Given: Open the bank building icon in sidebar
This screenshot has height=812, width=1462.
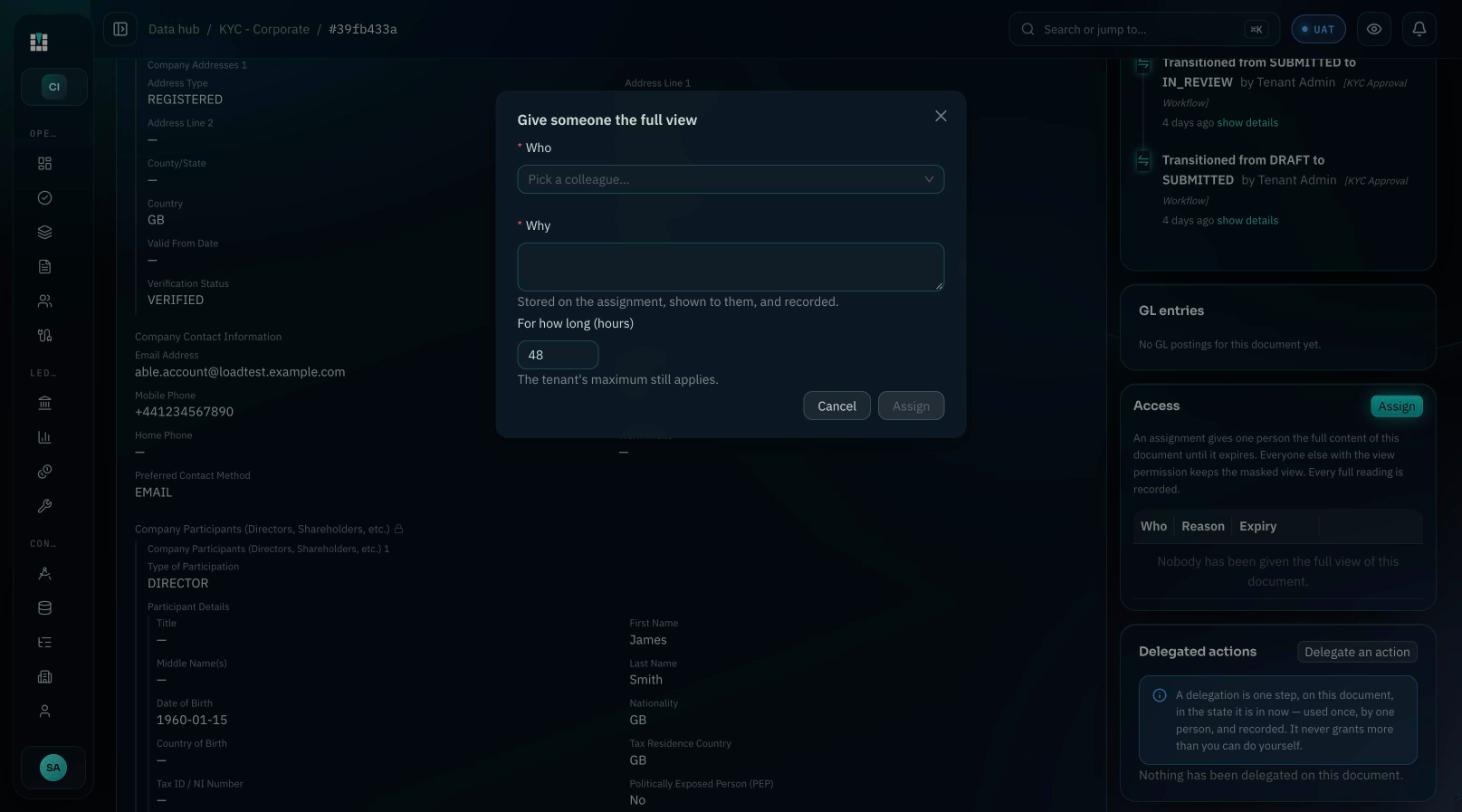Looking at the screenshot, I should (x=44, y=403).
